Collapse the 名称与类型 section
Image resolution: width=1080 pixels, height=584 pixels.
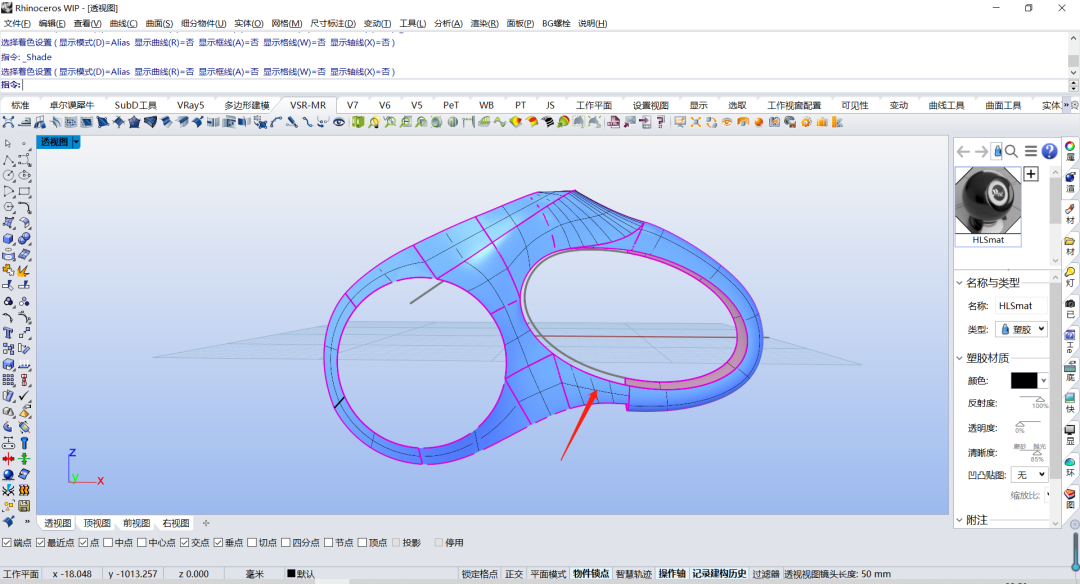coord(960,282)
